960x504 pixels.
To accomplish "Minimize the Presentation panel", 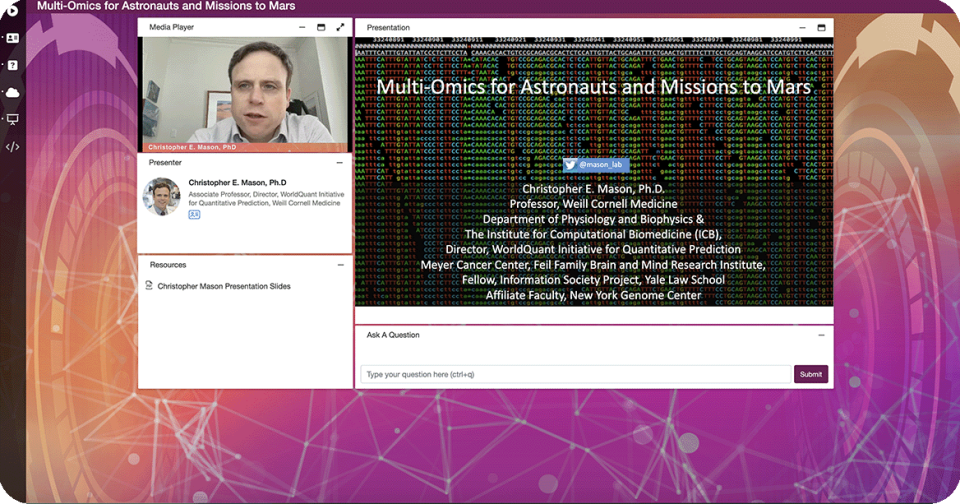I will pyautogui.click(x=802, y=28).
